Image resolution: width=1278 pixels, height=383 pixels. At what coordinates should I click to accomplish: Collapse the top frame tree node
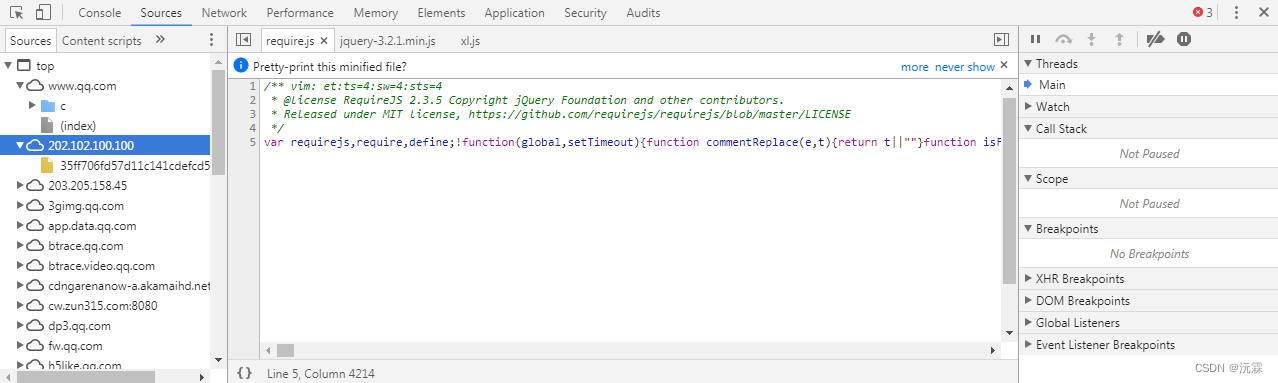pos(8,66)
